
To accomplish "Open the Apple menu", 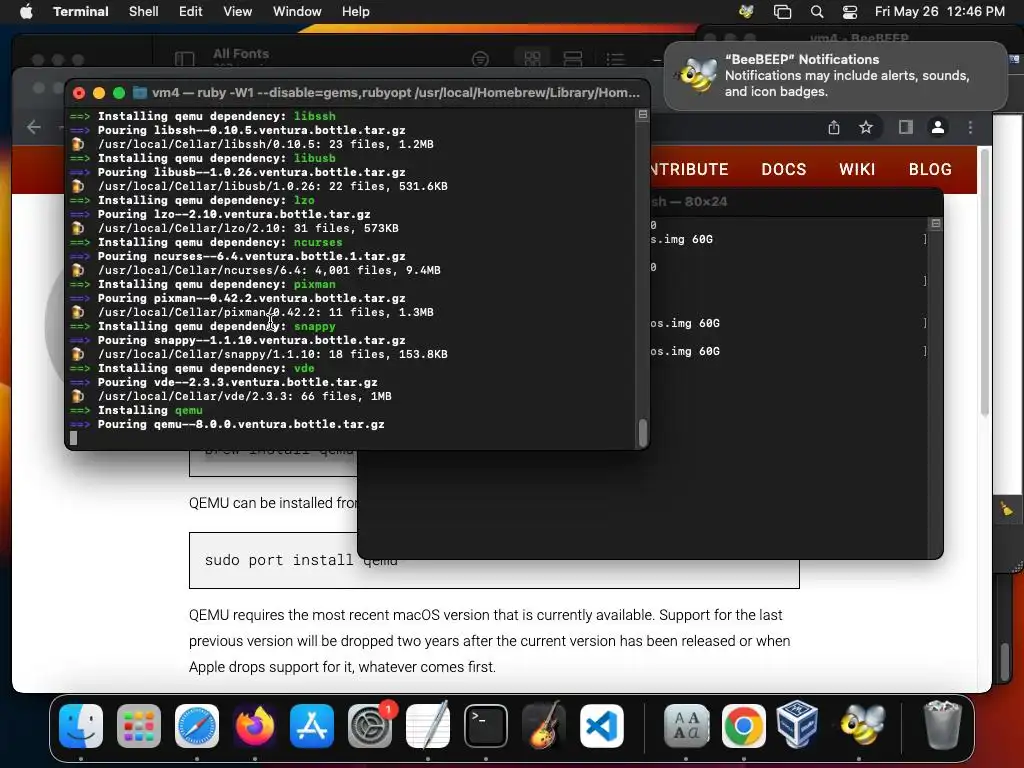I will click(26, 11).
